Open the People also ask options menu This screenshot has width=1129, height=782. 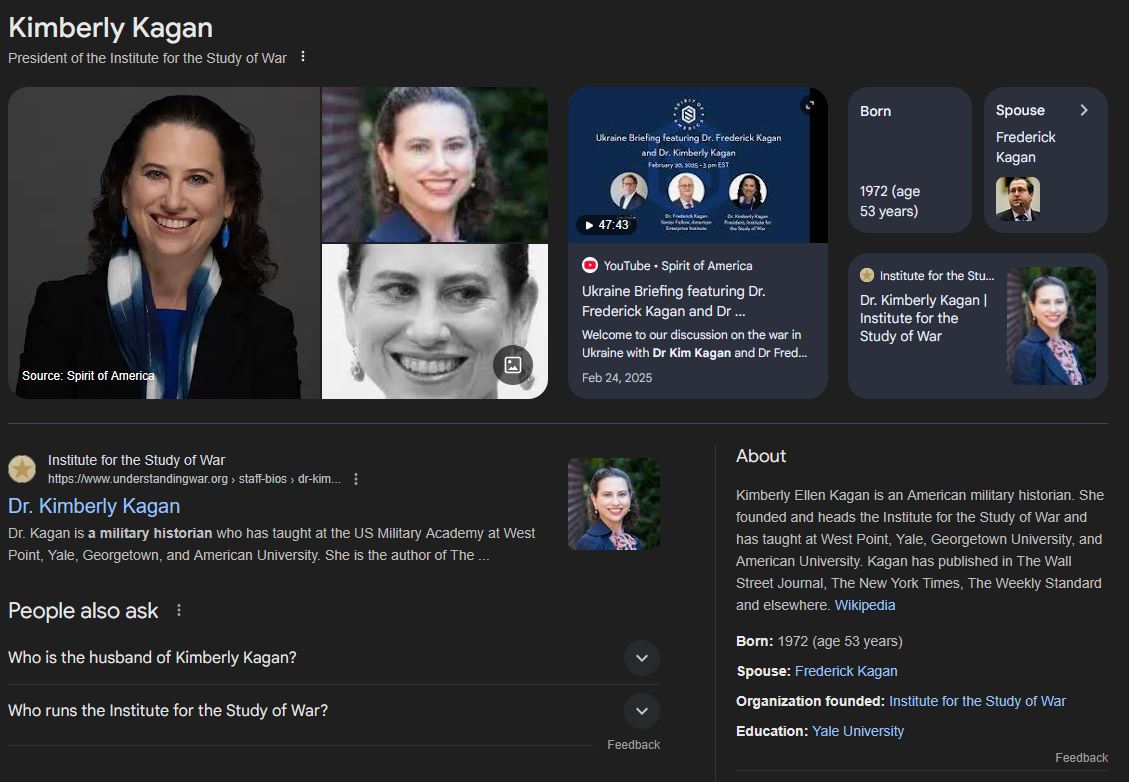(179, 611)
